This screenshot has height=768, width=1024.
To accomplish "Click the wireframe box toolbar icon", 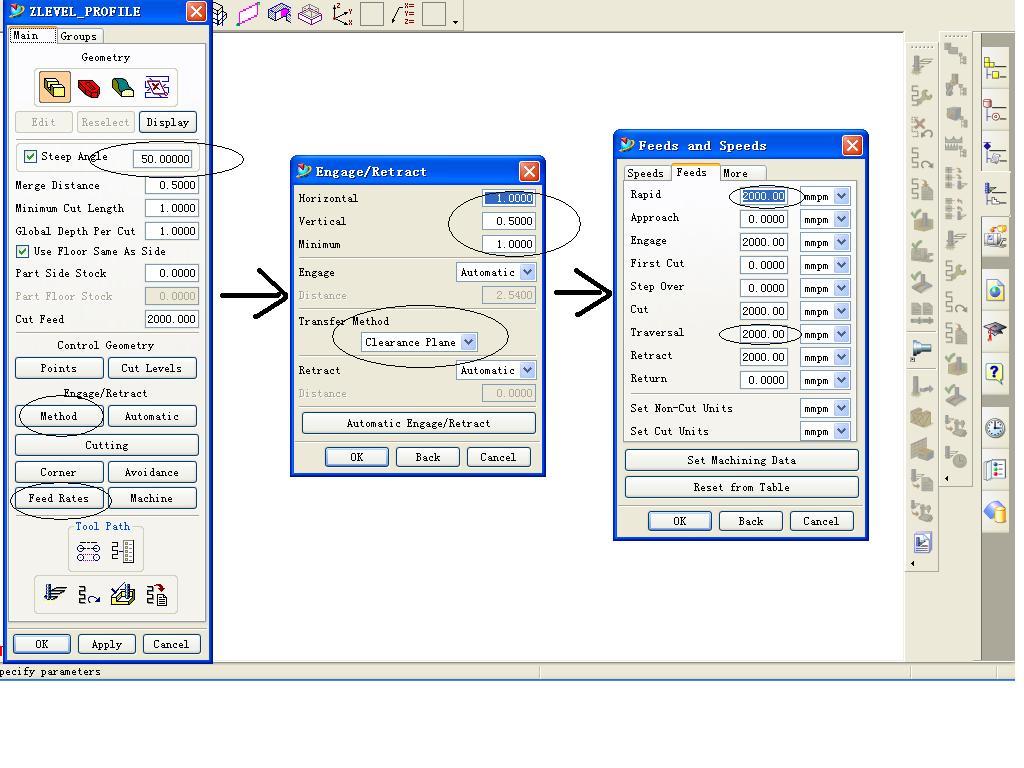I will point(310,14).
